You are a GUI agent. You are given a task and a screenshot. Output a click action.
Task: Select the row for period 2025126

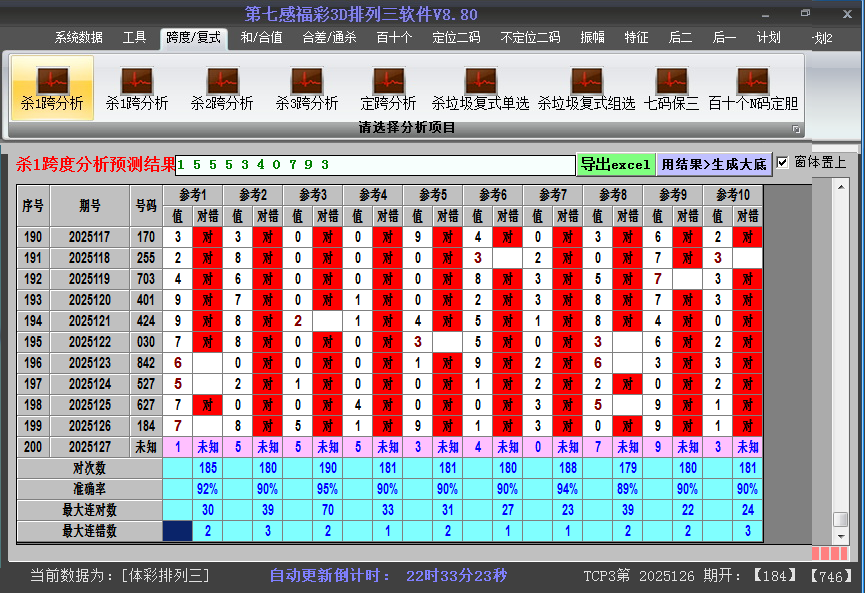(389, 426)
